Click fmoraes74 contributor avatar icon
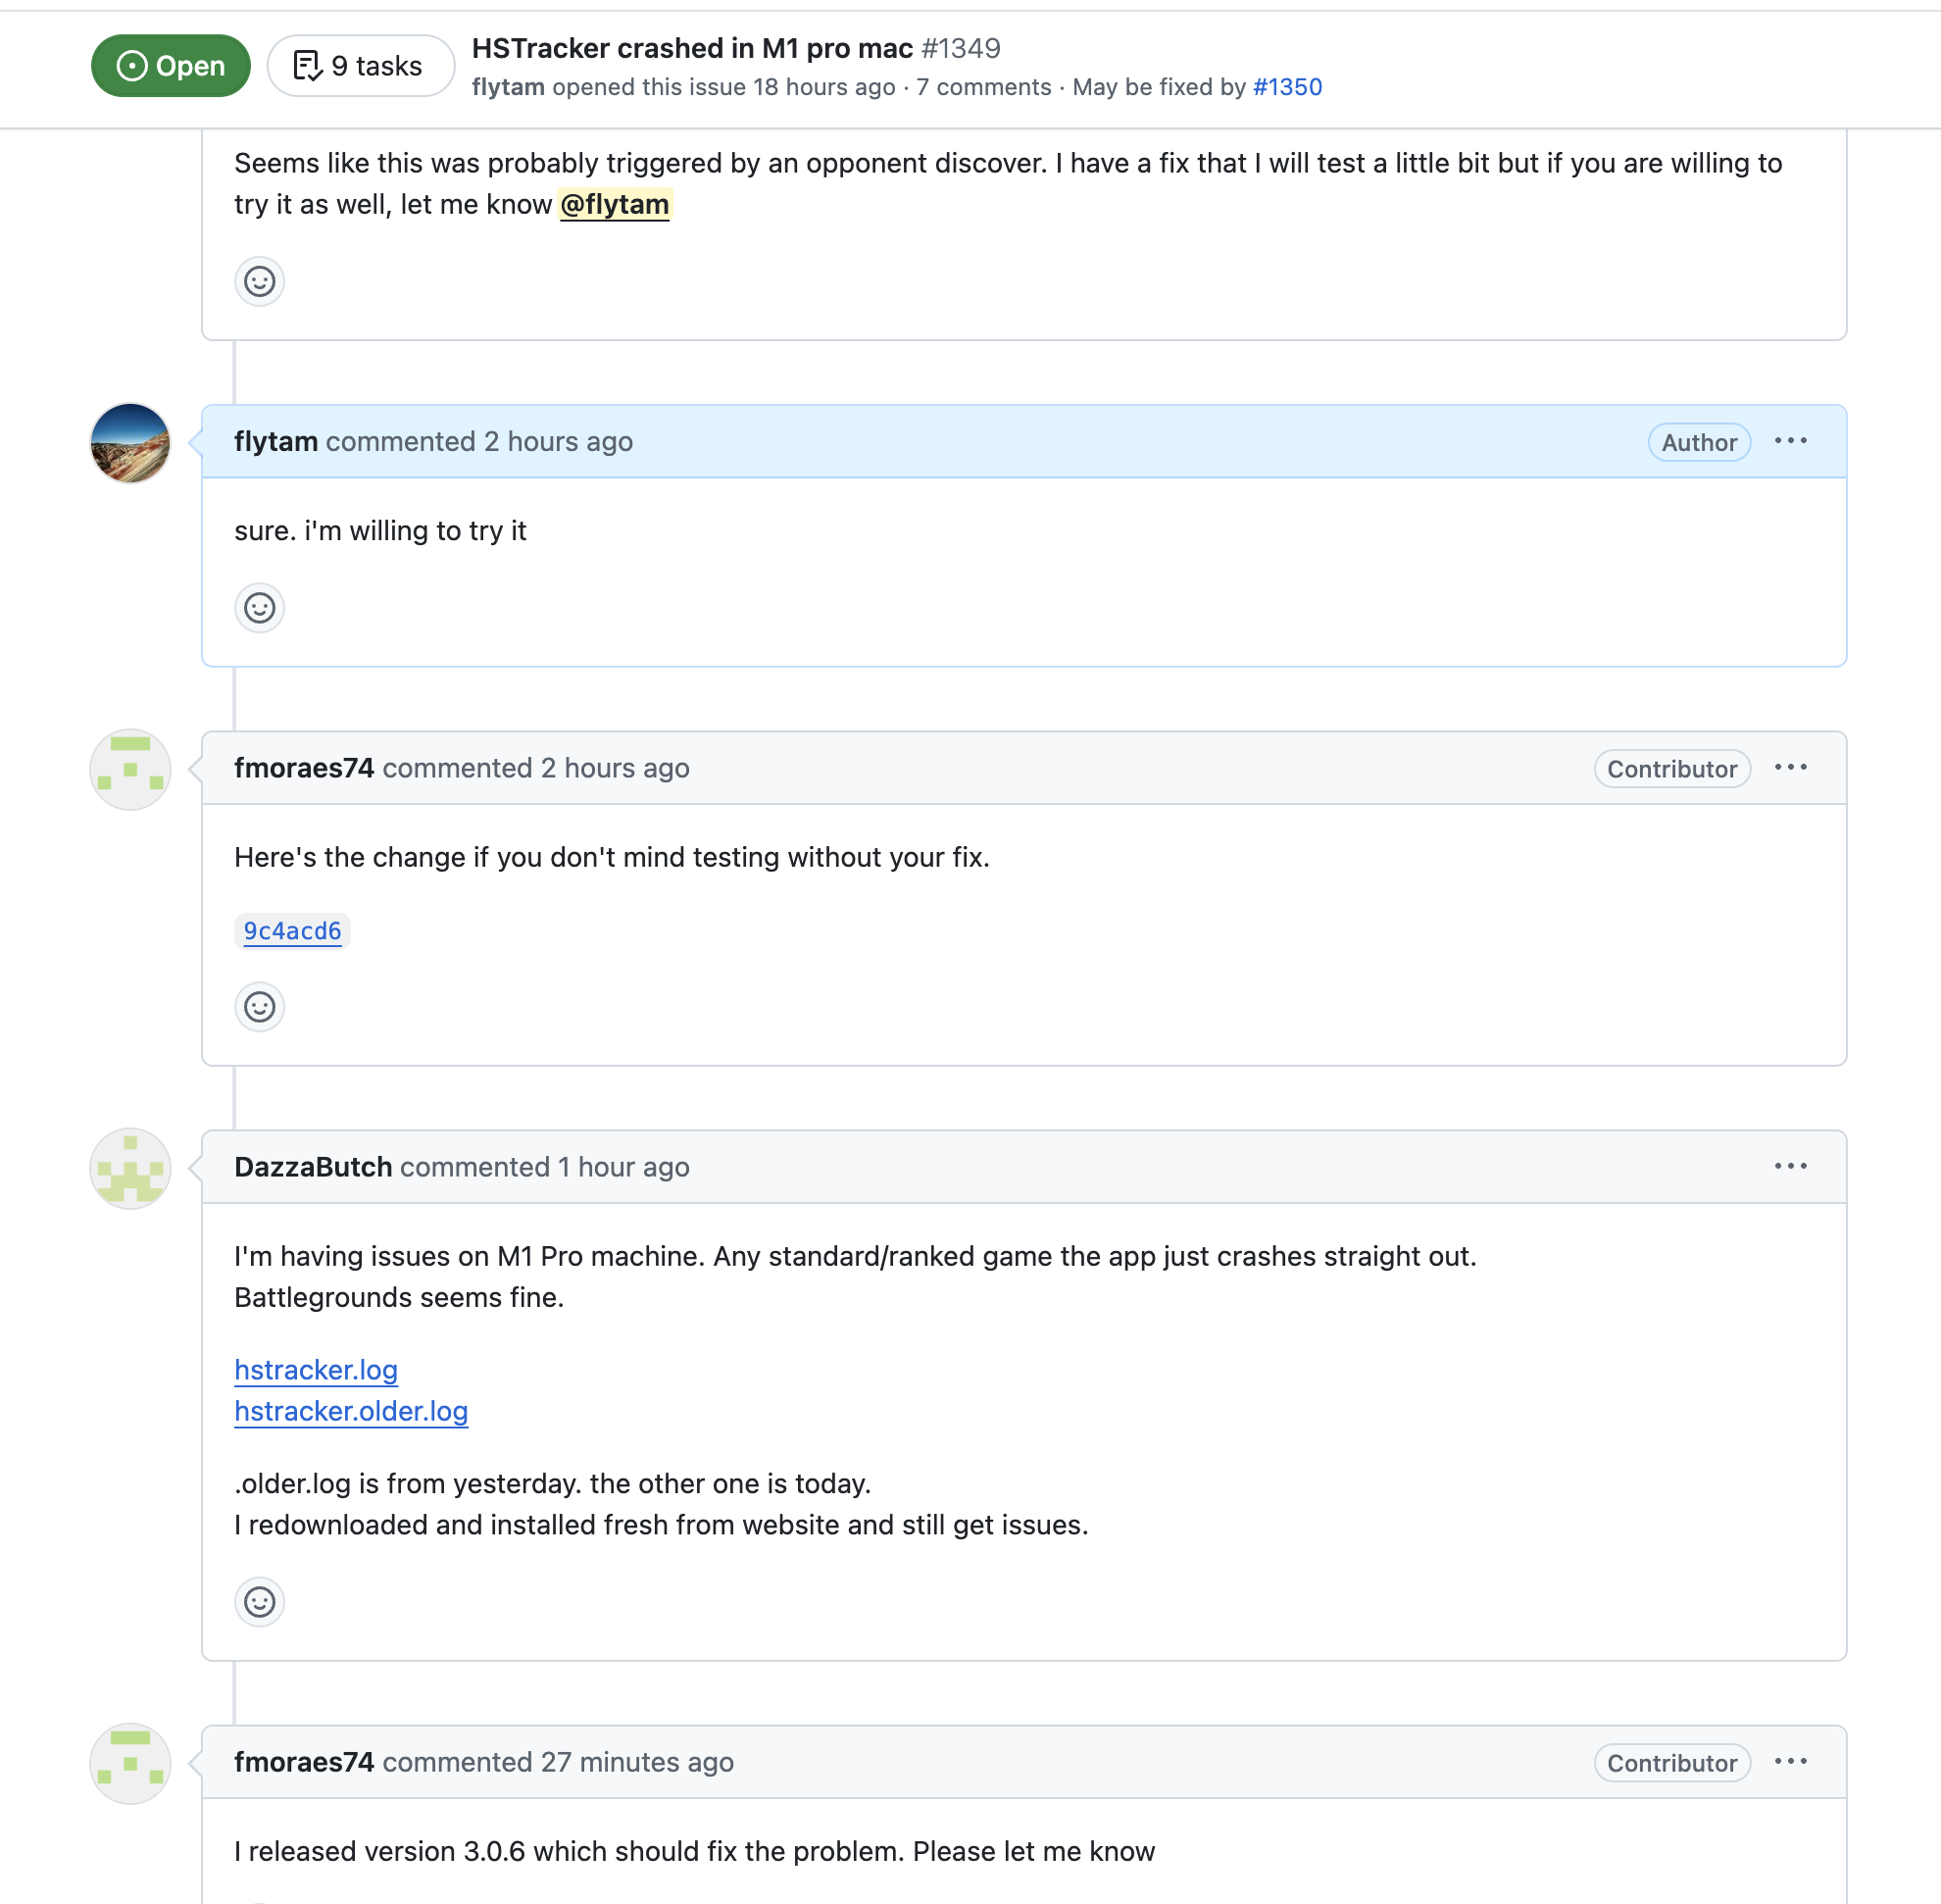The image size is (1941, 1904). 130,769
